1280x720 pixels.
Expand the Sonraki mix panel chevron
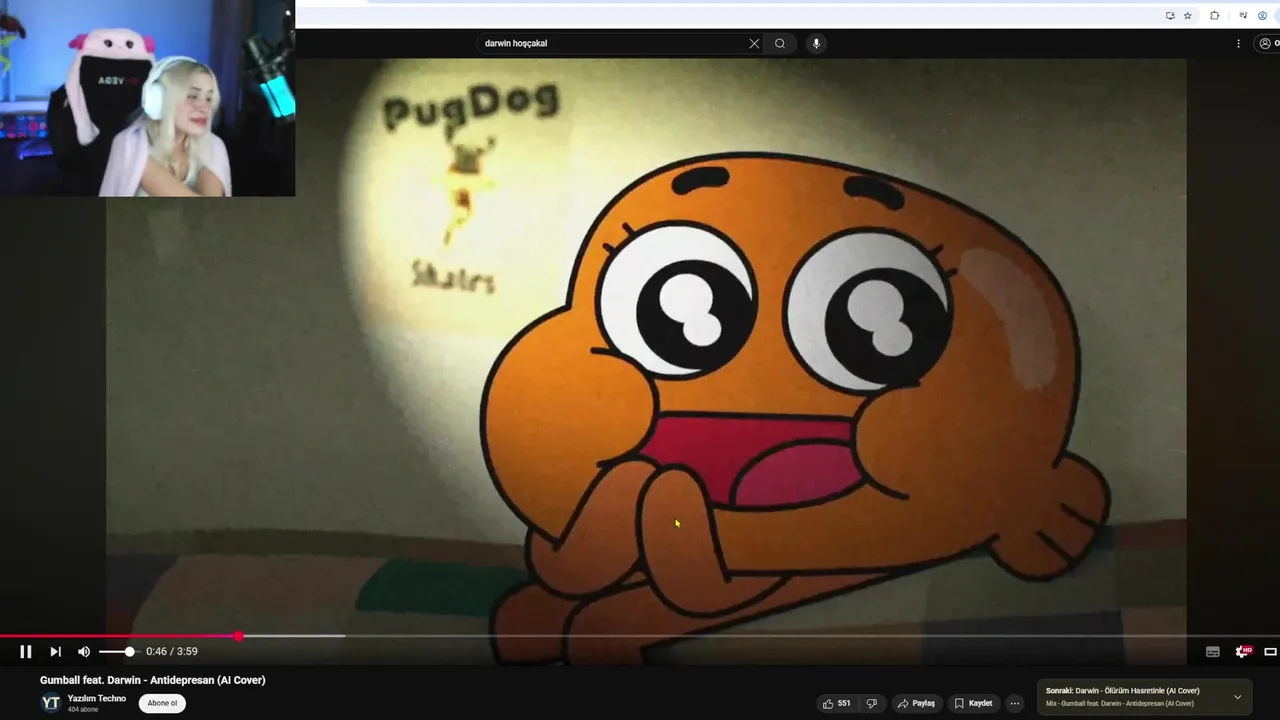coord(1237,697)
